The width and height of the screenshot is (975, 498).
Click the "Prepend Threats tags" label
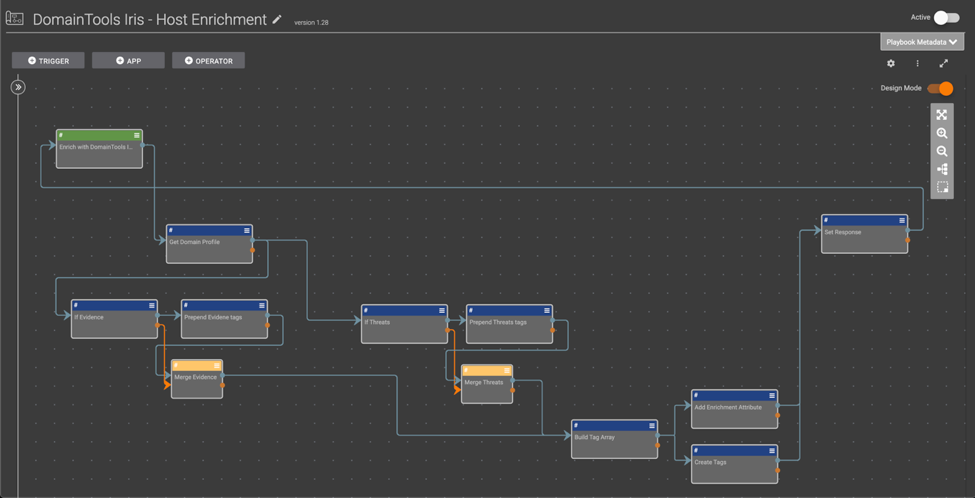point(497,322)
